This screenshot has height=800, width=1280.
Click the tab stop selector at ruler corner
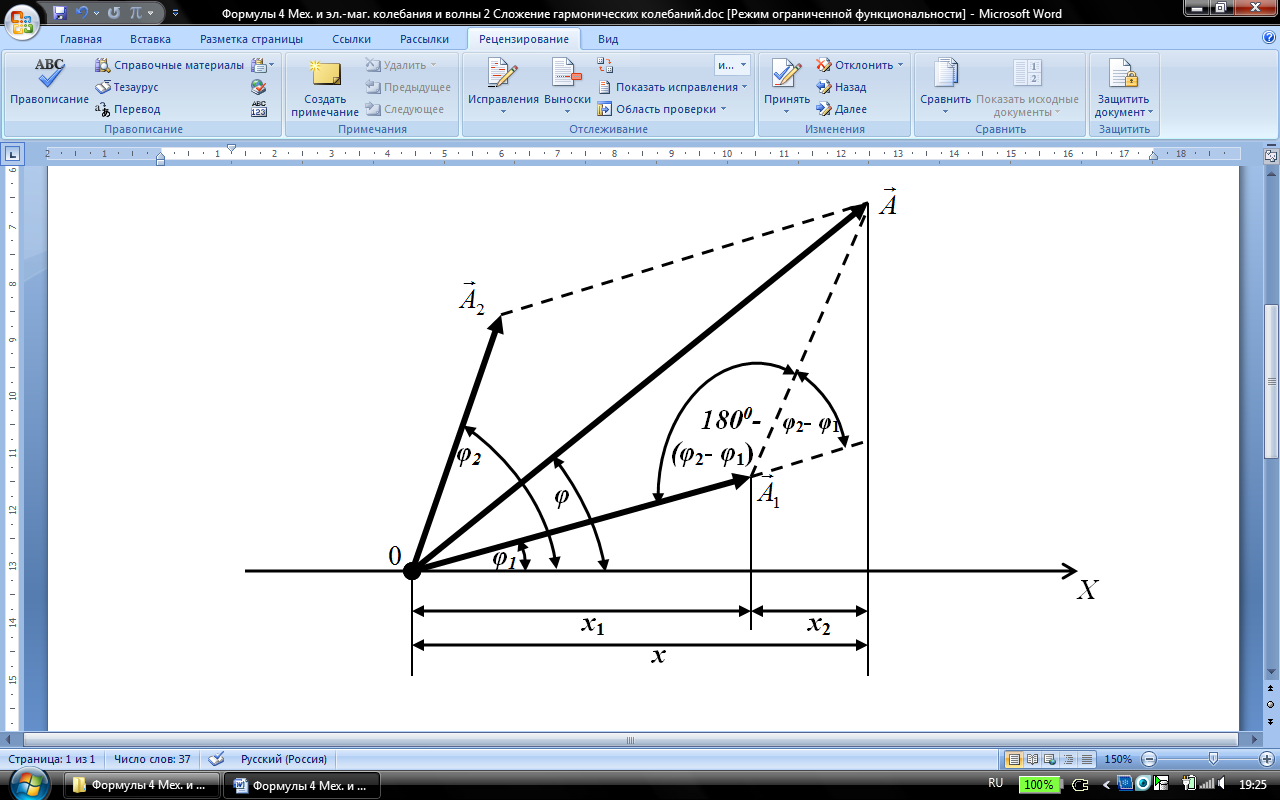point(12,155)
